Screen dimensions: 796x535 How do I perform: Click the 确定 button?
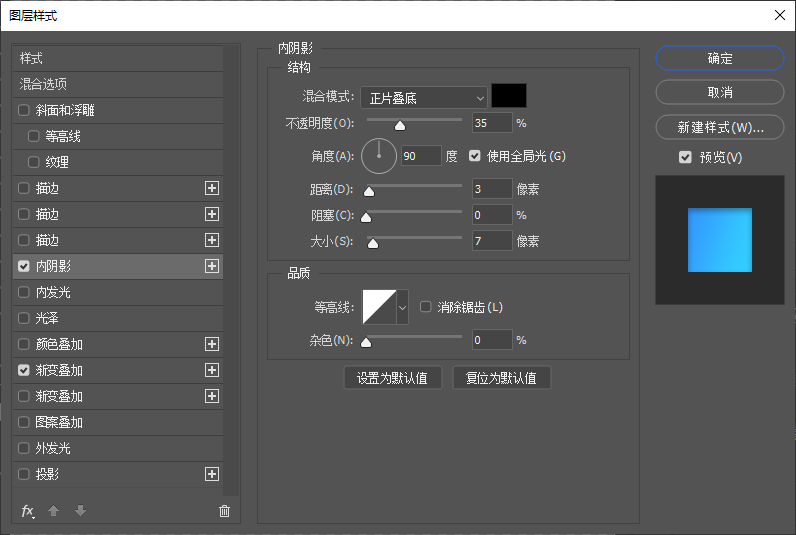tap(720, 58)
